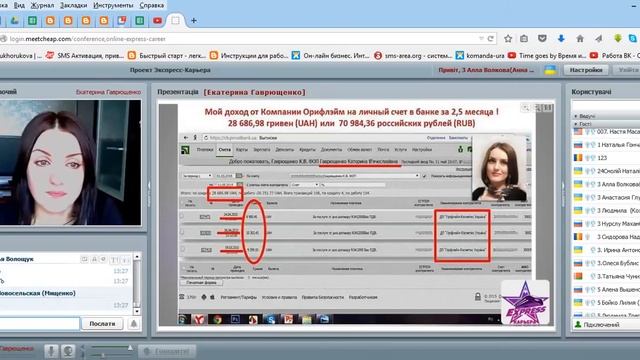
Task: Open the sms-area.org bookmark
Action: point(413,55)
